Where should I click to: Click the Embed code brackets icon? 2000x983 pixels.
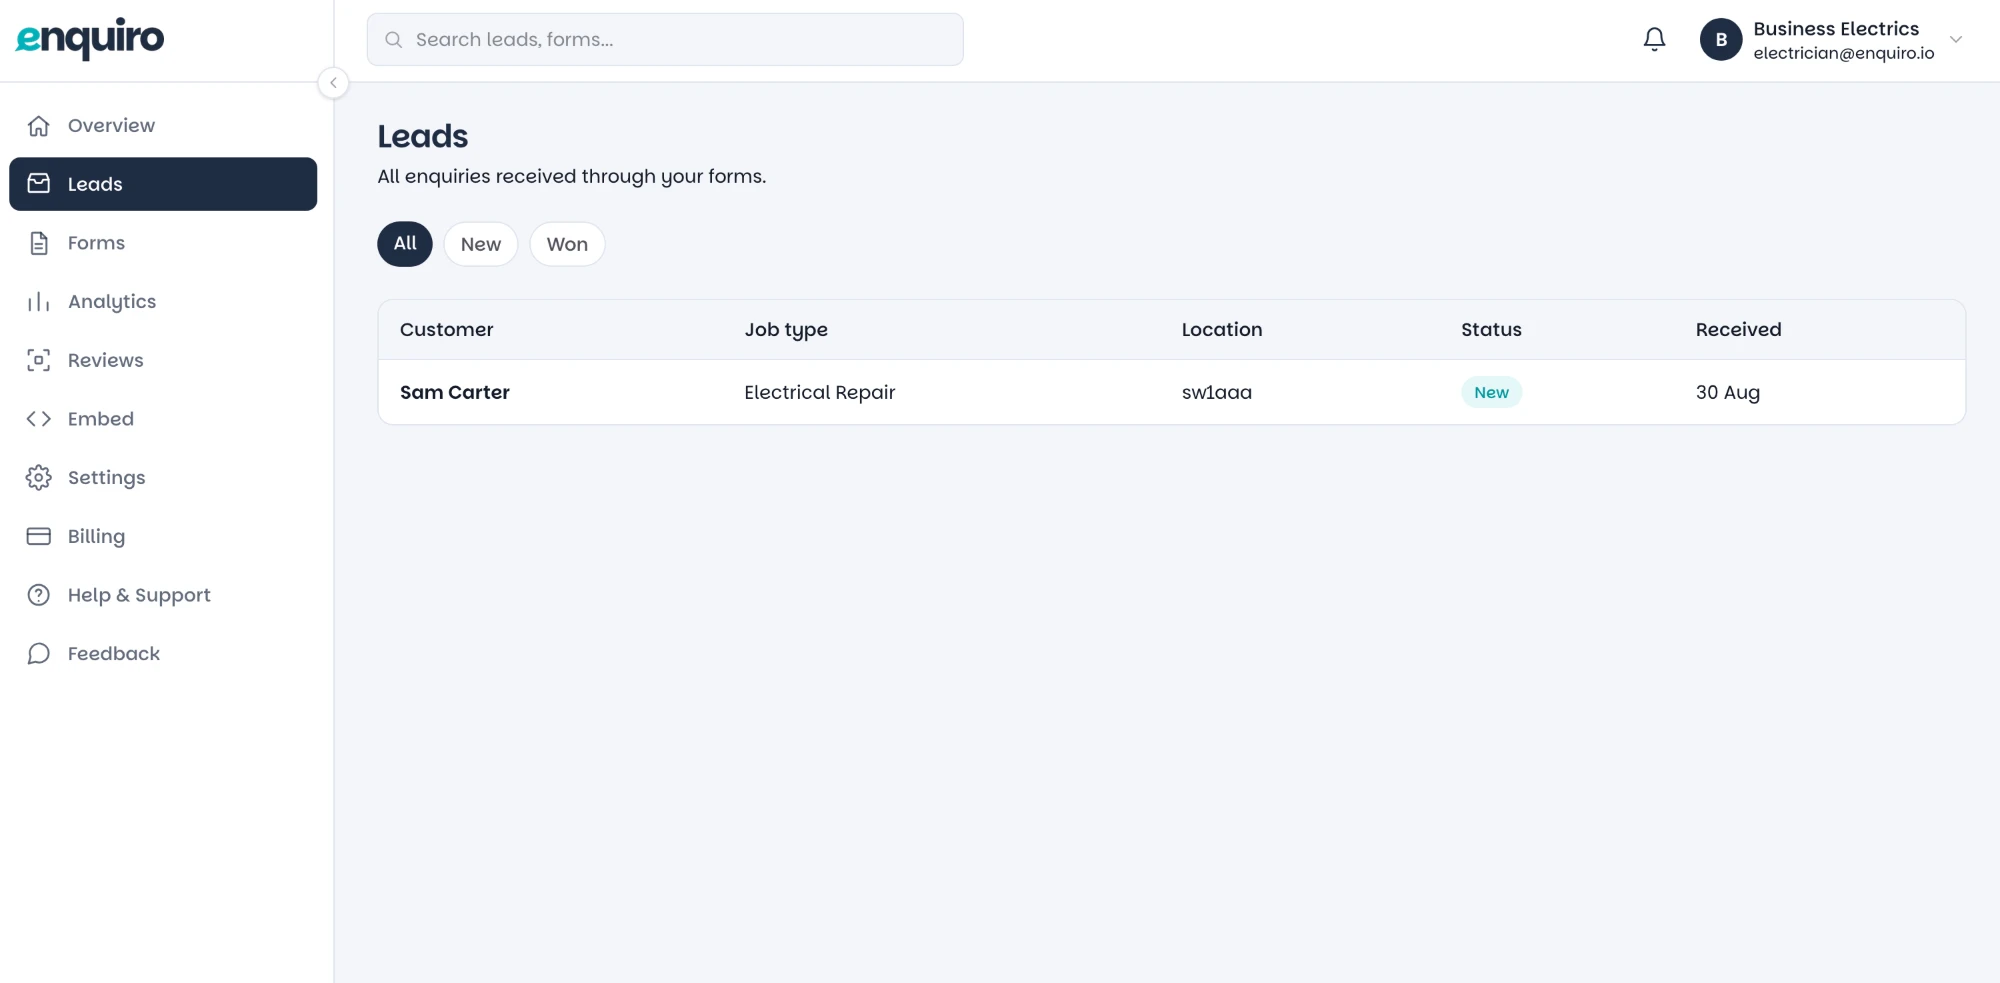pos(39,419)
